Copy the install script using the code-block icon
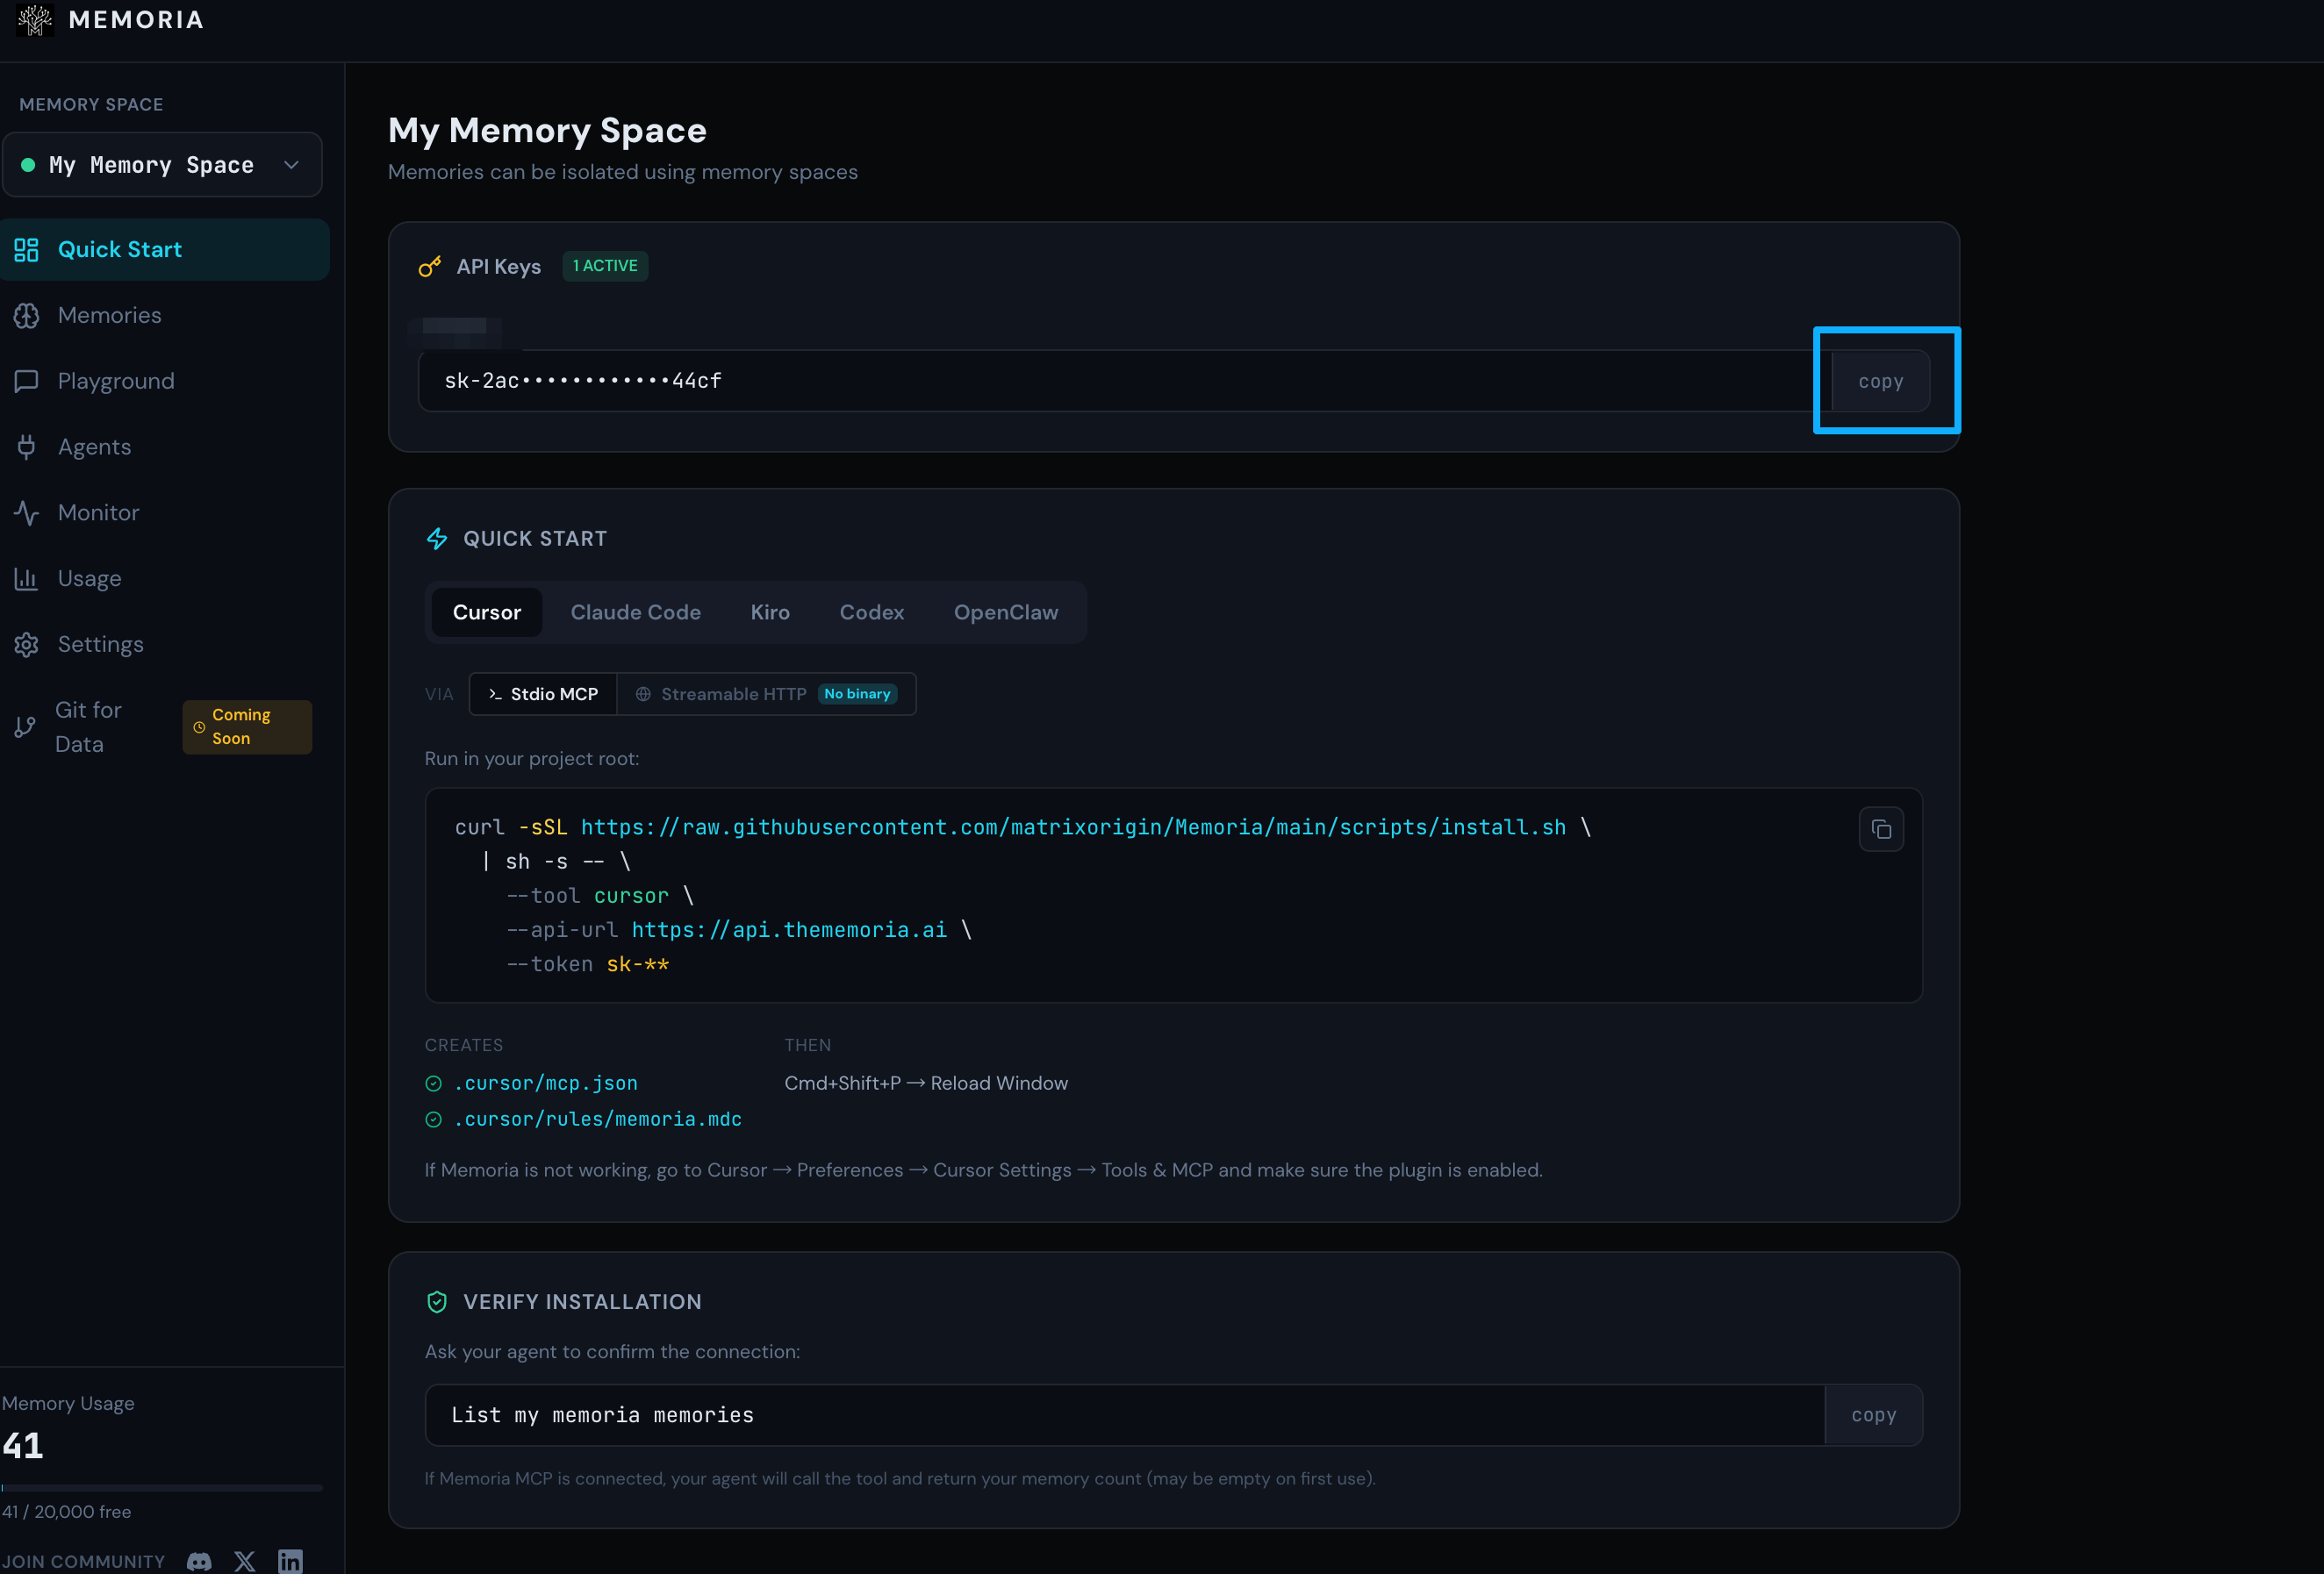Screen dimensions: 2324x1574 (x=1882, y=829)
